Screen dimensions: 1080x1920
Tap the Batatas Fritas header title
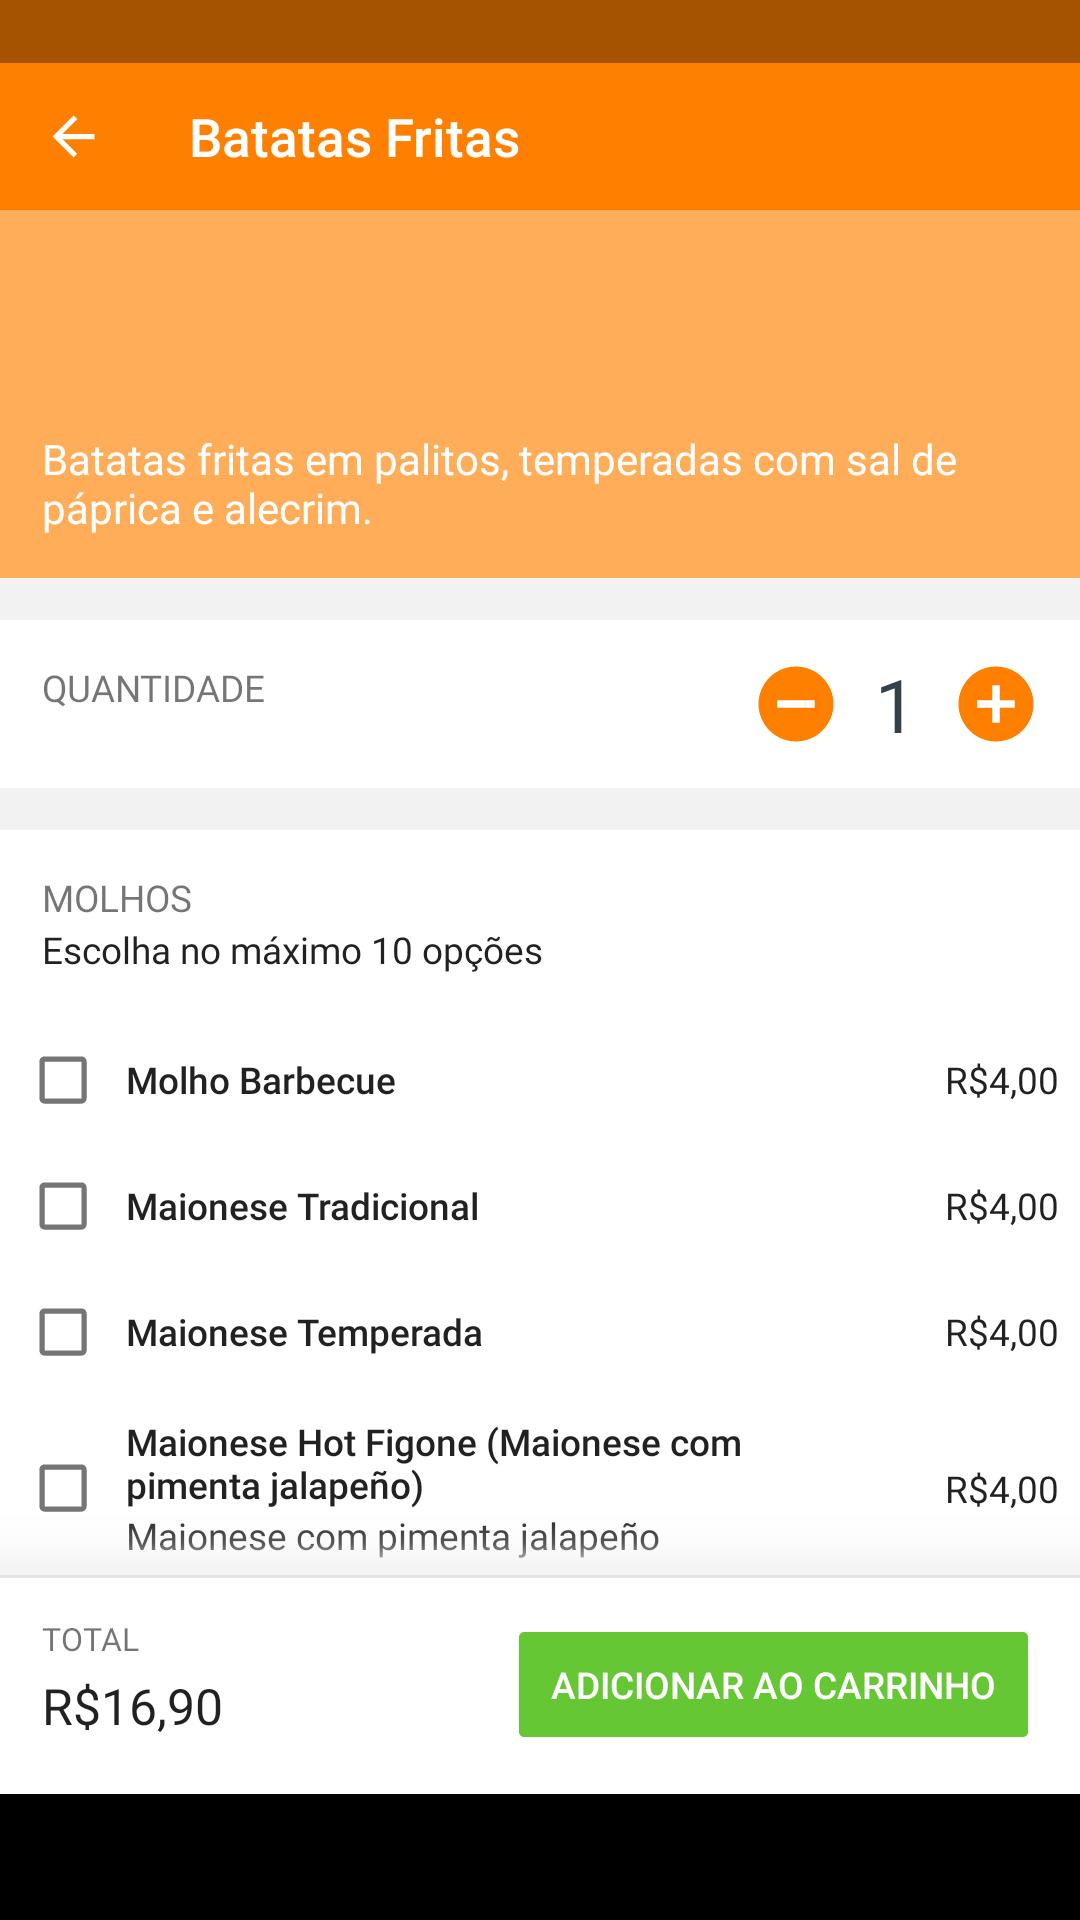tap(354, 138)
